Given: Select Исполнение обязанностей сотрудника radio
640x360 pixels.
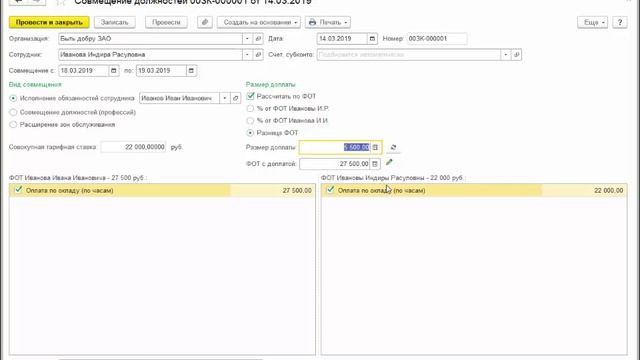Looking at the screenshot, I should 13,98.
